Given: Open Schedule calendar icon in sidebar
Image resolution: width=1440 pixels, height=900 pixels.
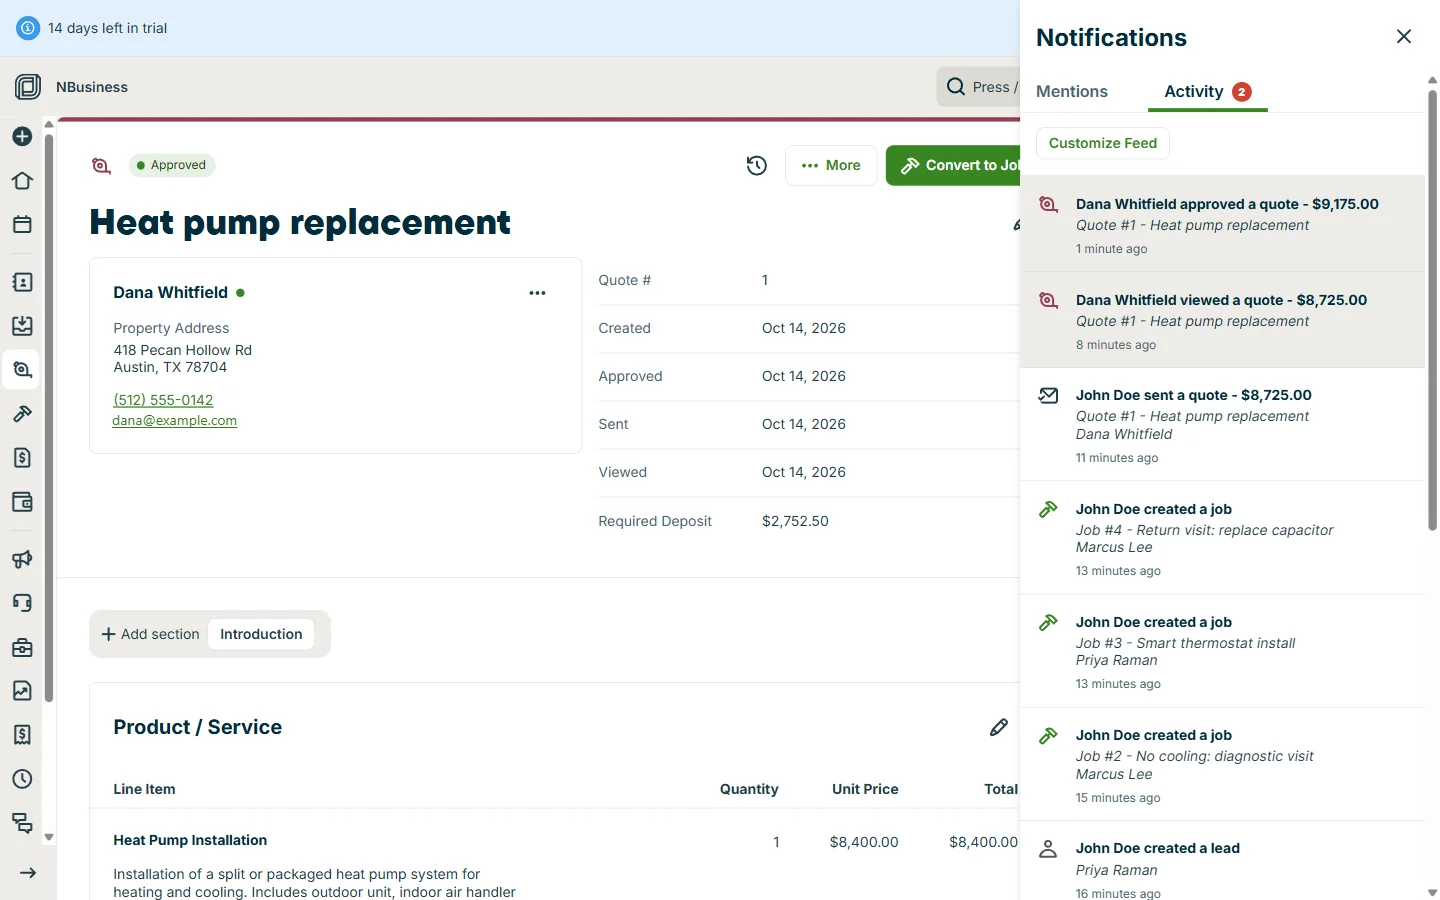Looking at the screenshot, I should [22, 225].
